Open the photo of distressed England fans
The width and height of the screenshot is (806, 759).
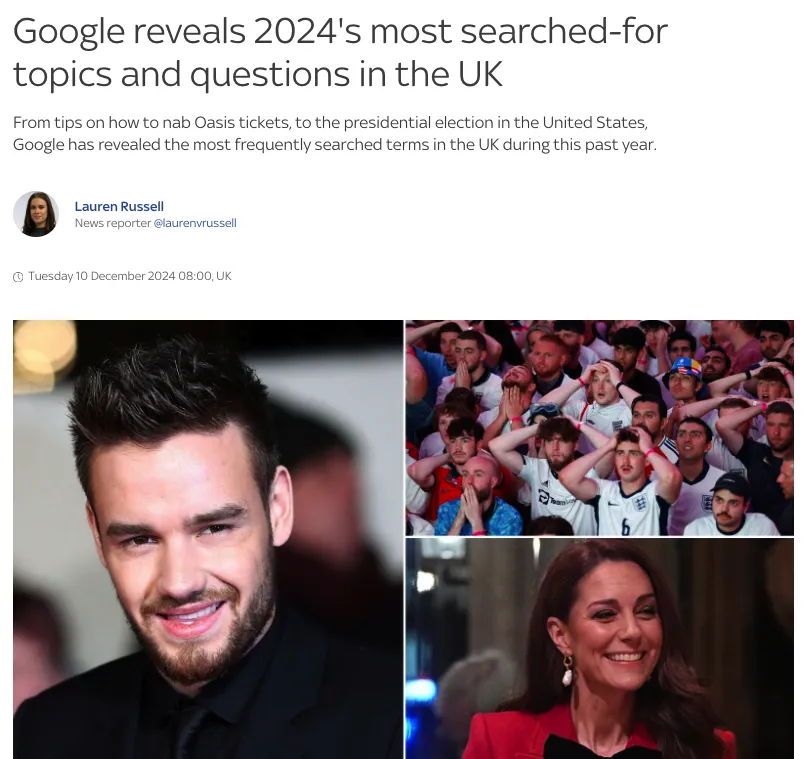(x=599, y=428)
